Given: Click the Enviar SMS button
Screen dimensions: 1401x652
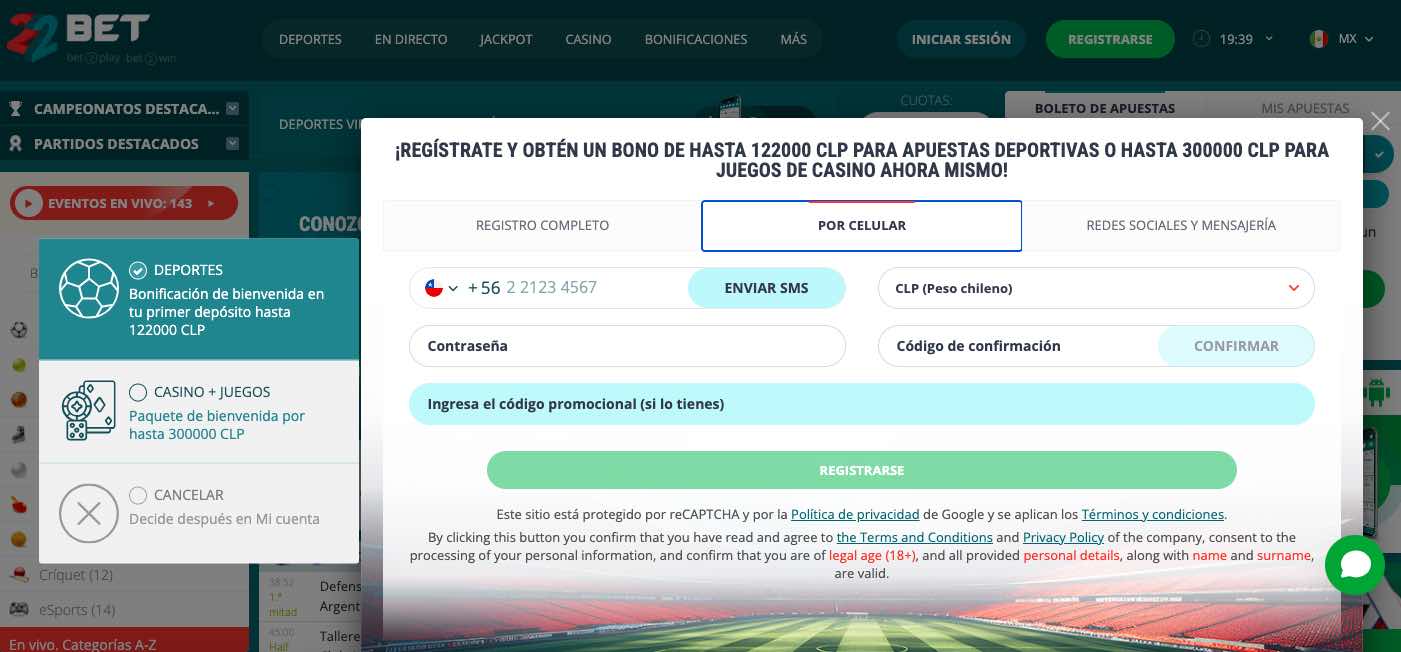Looking at the screenshot, I should pyautogui.click(x=766, y=288).
